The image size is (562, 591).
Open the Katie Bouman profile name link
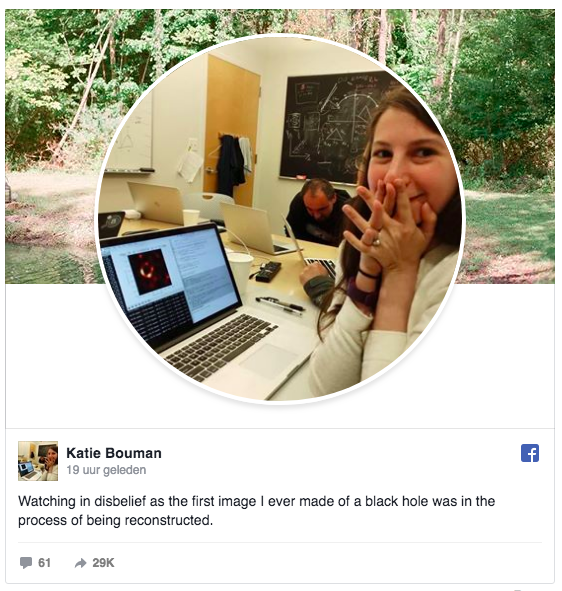coord(114,453)
